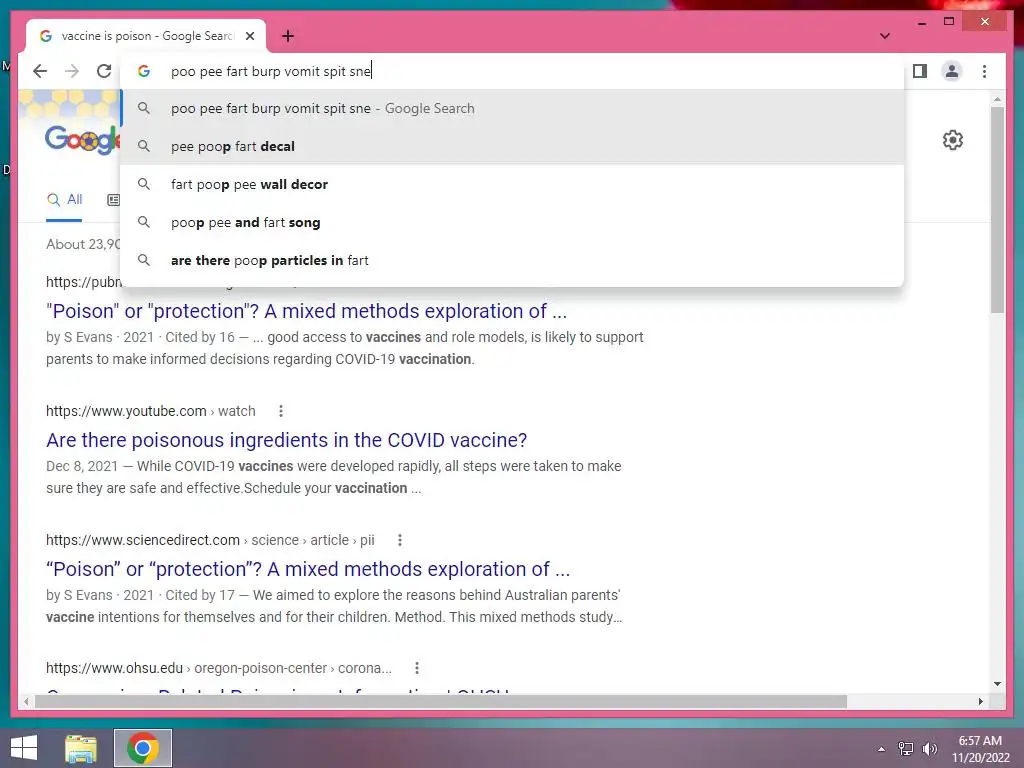Select suggestion 'fart poop pee wall decor'
Screen dimensions: 1024x768
point(513,184)
